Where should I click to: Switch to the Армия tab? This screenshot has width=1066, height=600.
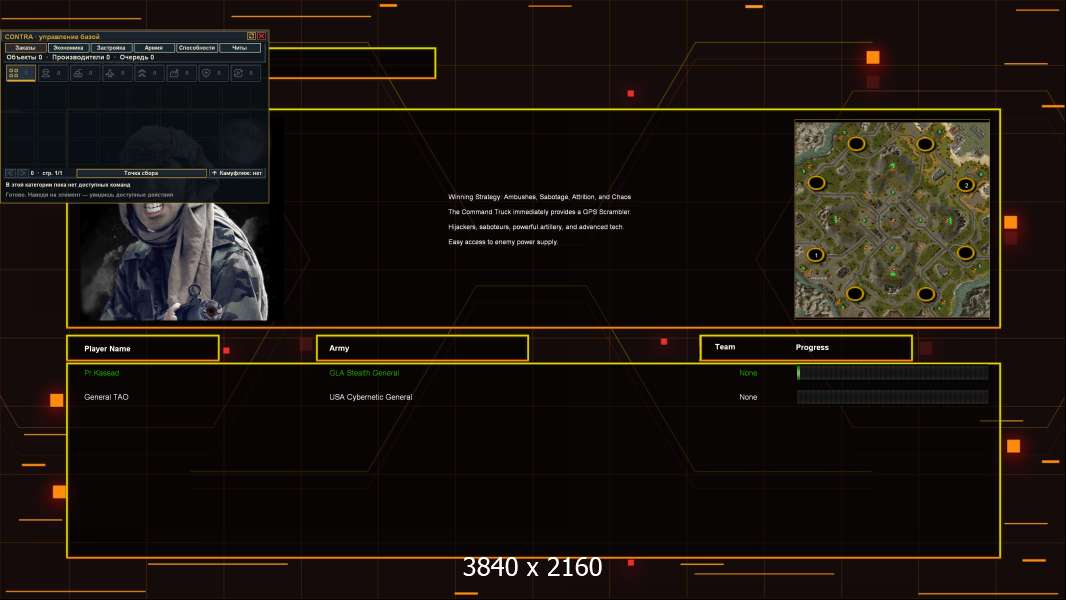154,48
